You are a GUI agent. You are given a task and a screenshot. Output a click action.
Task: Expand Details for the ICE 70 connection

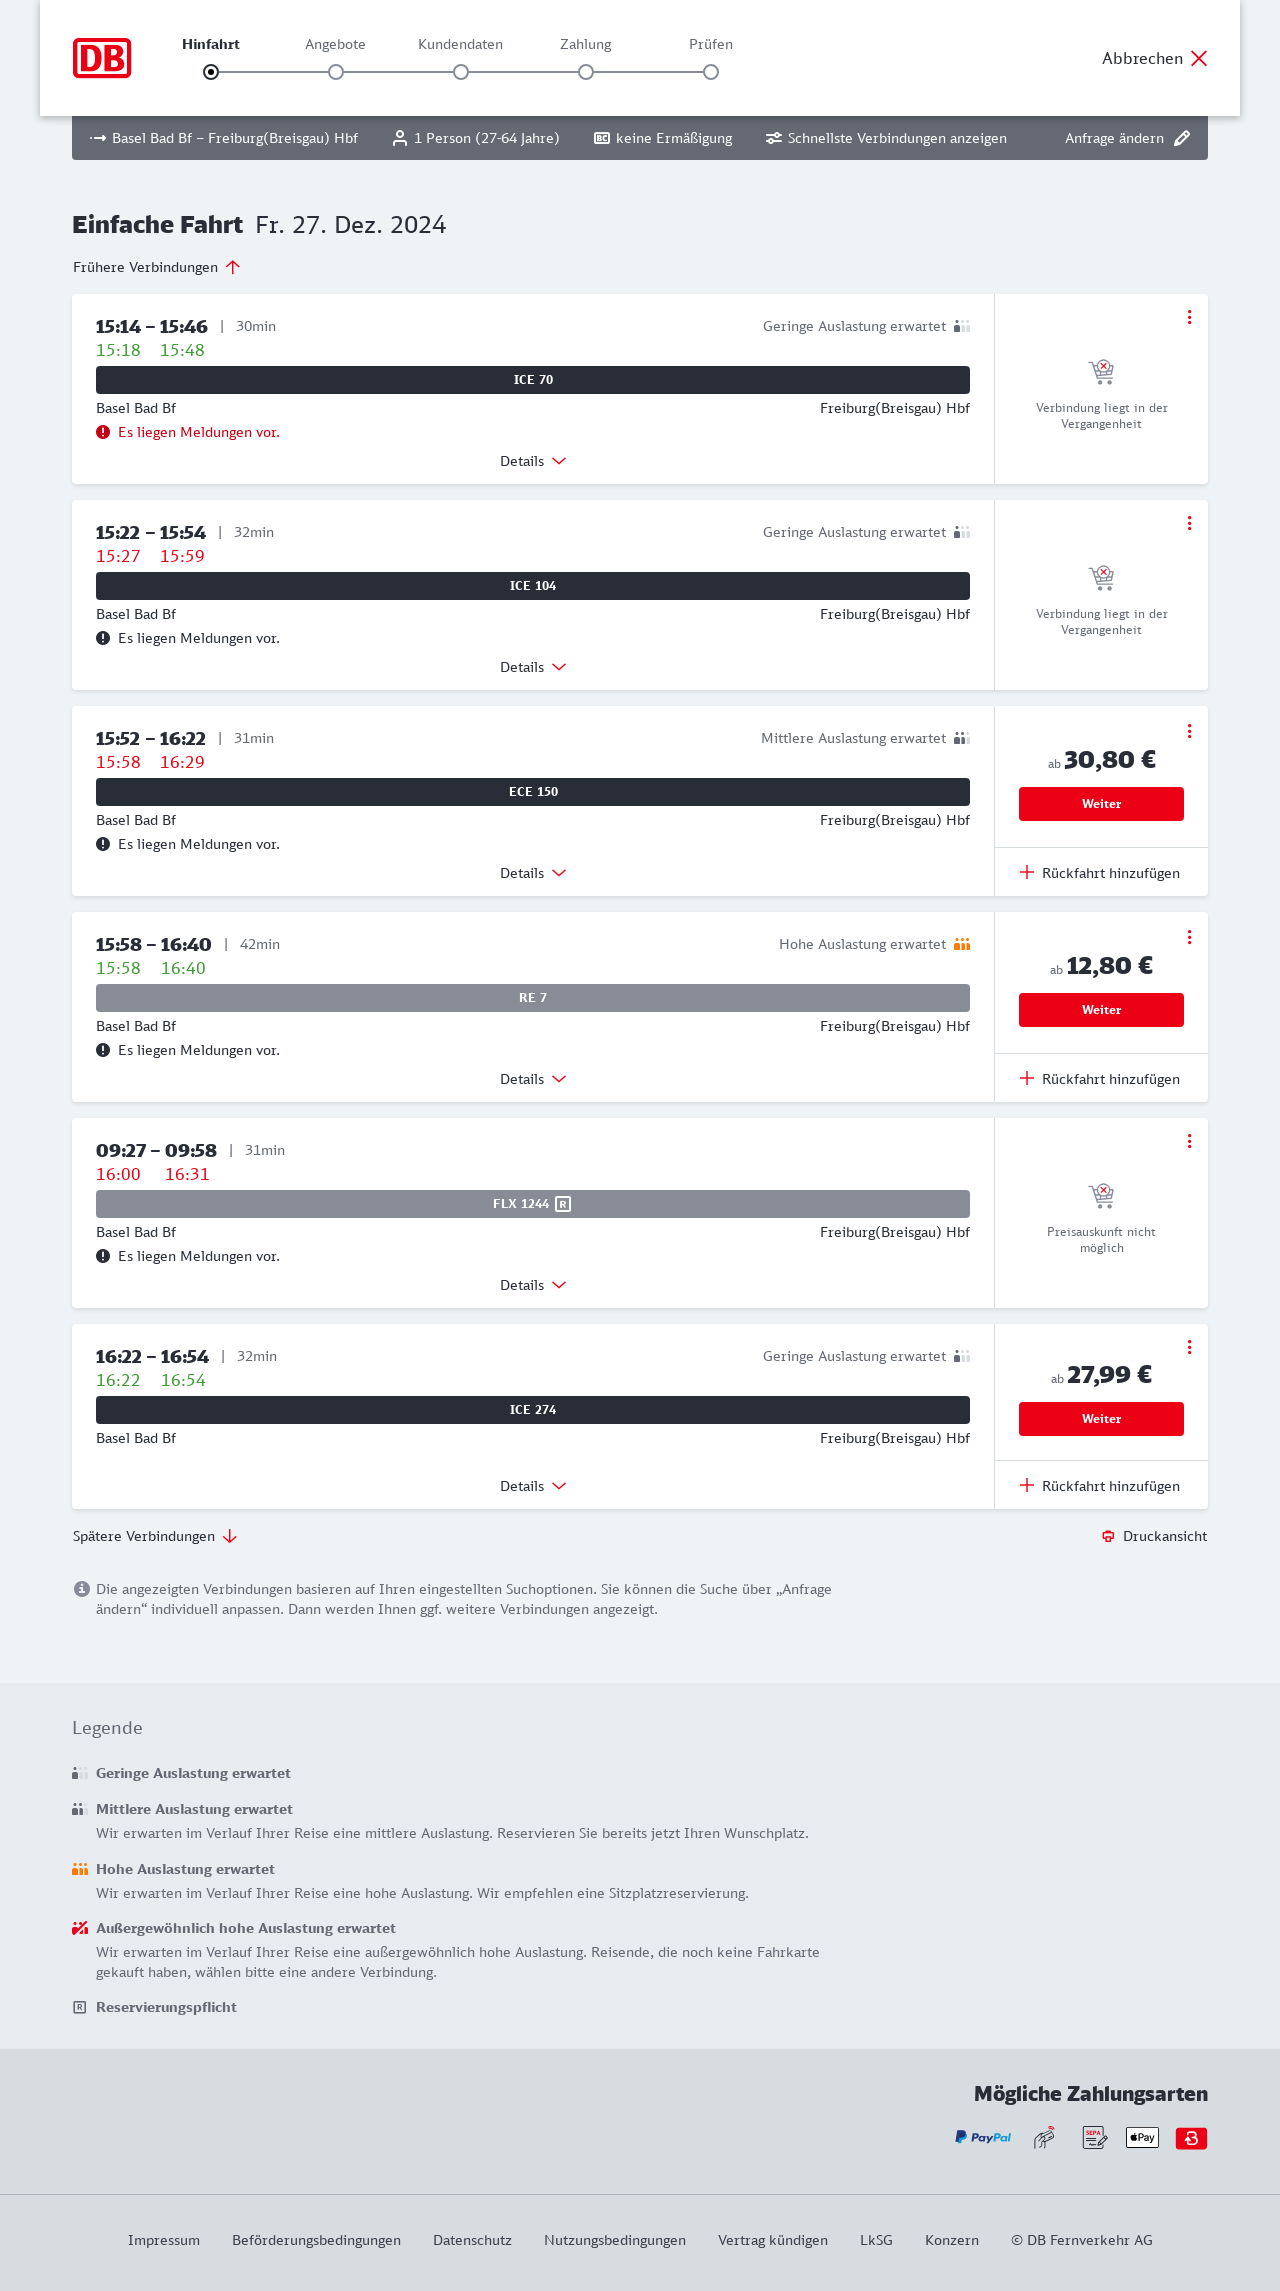pos(533,461)
